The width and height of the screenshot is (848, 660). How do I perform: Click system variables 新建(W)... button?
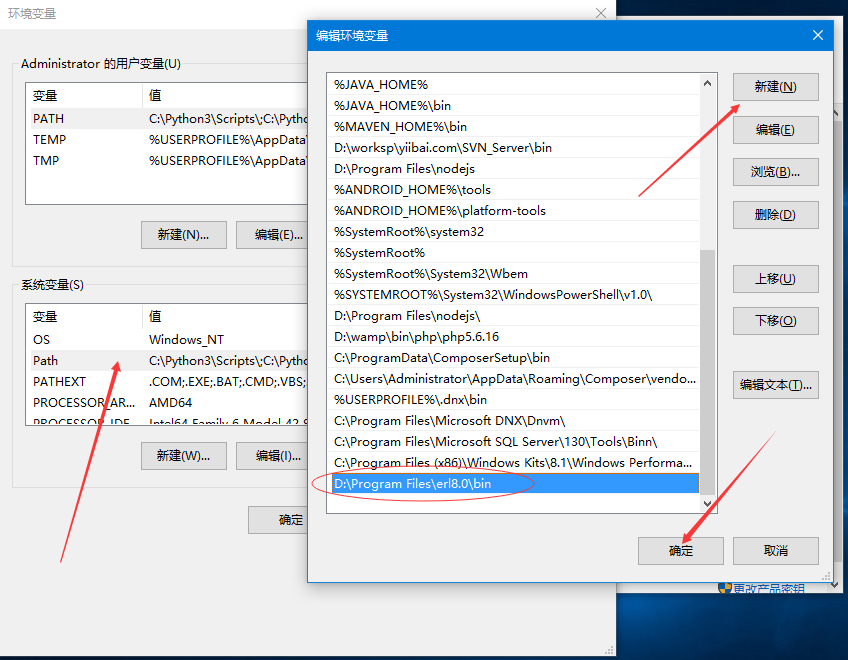pyautogui.click(x=183, y=456)
